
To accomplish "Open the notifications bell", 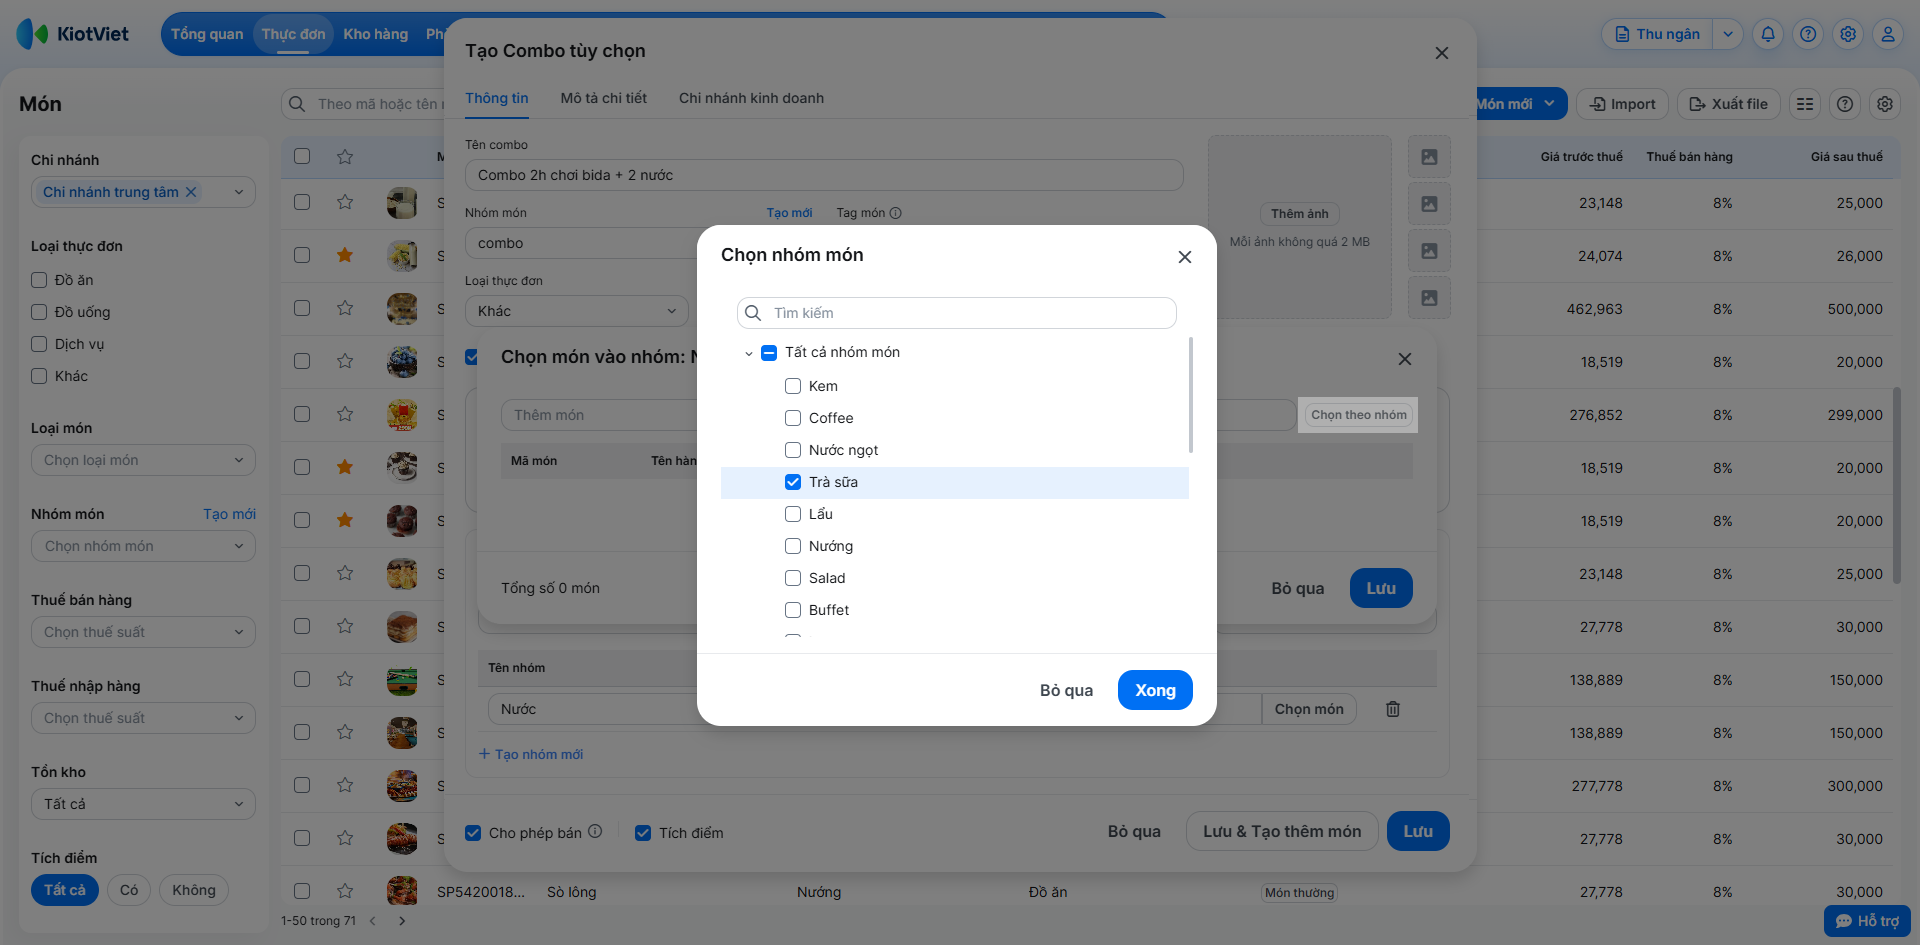I will (x=1768, y=34).
